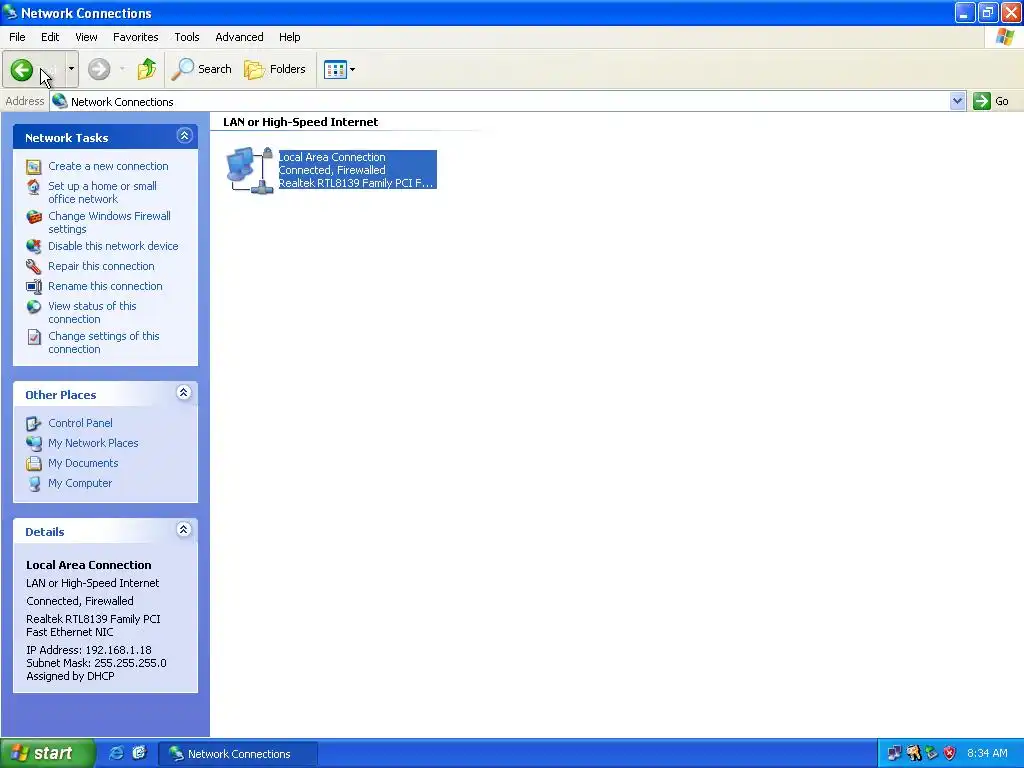1024x768 pixels.
Task: Click Repair this connection link
Action: click(101, 266)
